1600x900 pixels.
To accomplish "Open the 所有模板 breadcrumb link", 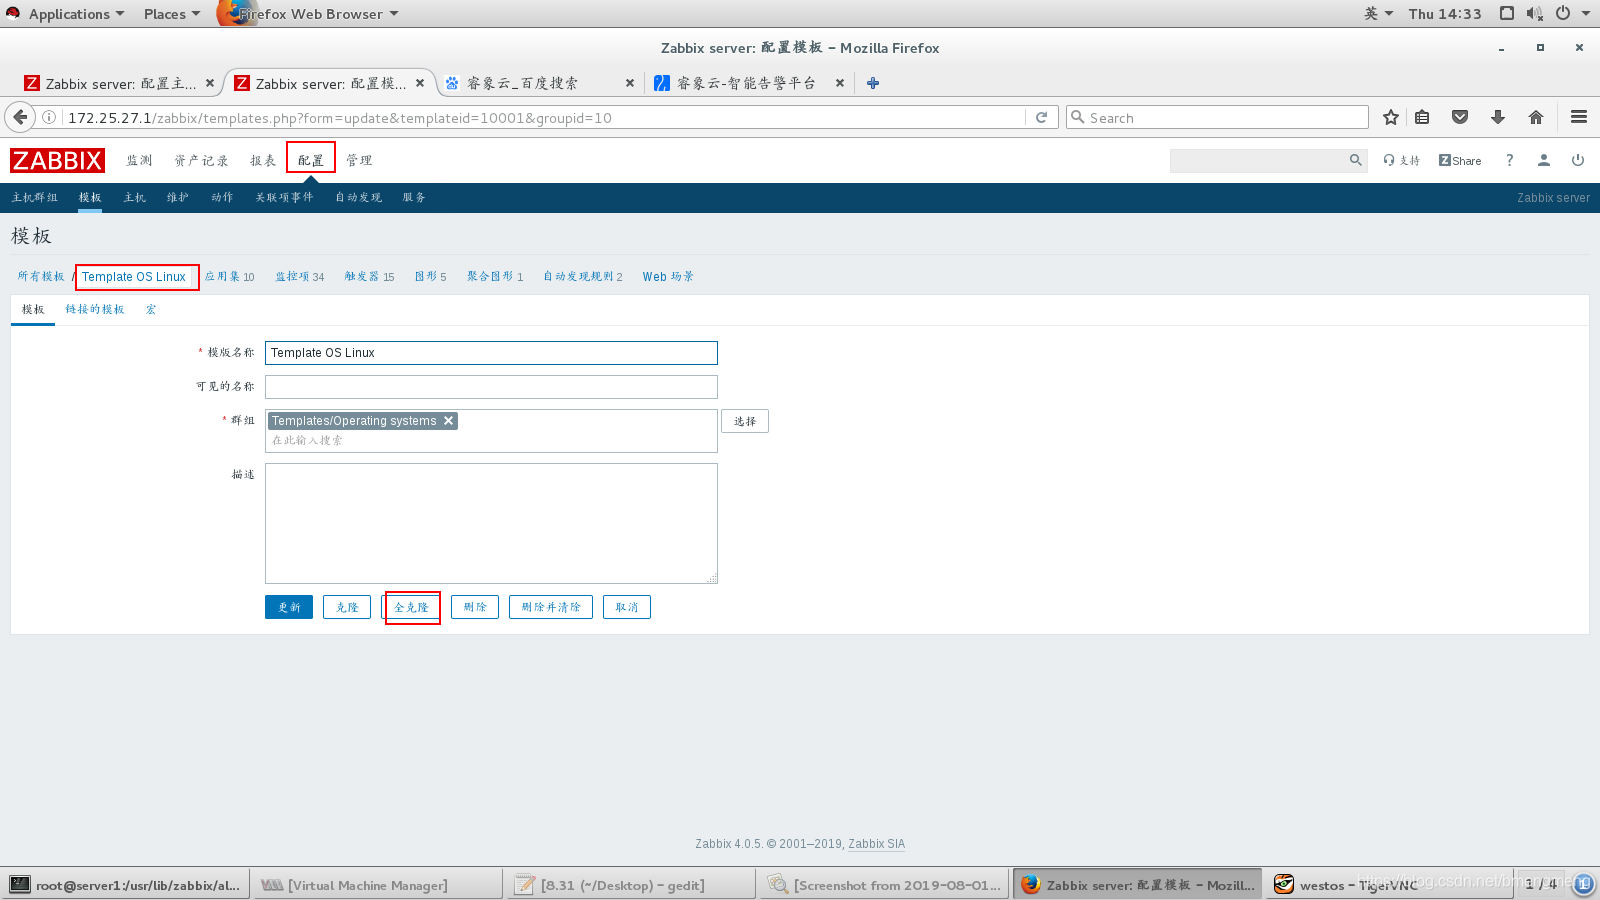I will pos(41,277).
